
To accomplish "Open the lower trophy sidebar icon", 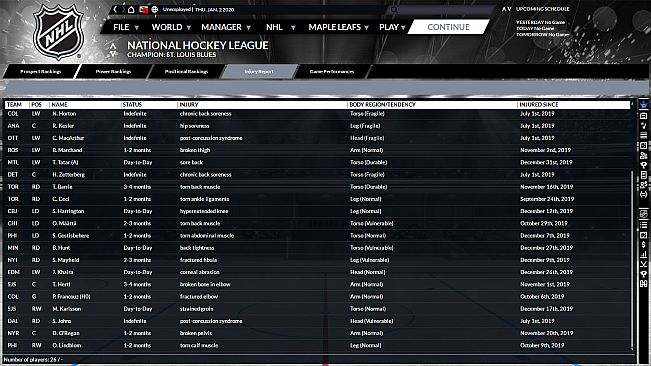I will tap(644, 274).
